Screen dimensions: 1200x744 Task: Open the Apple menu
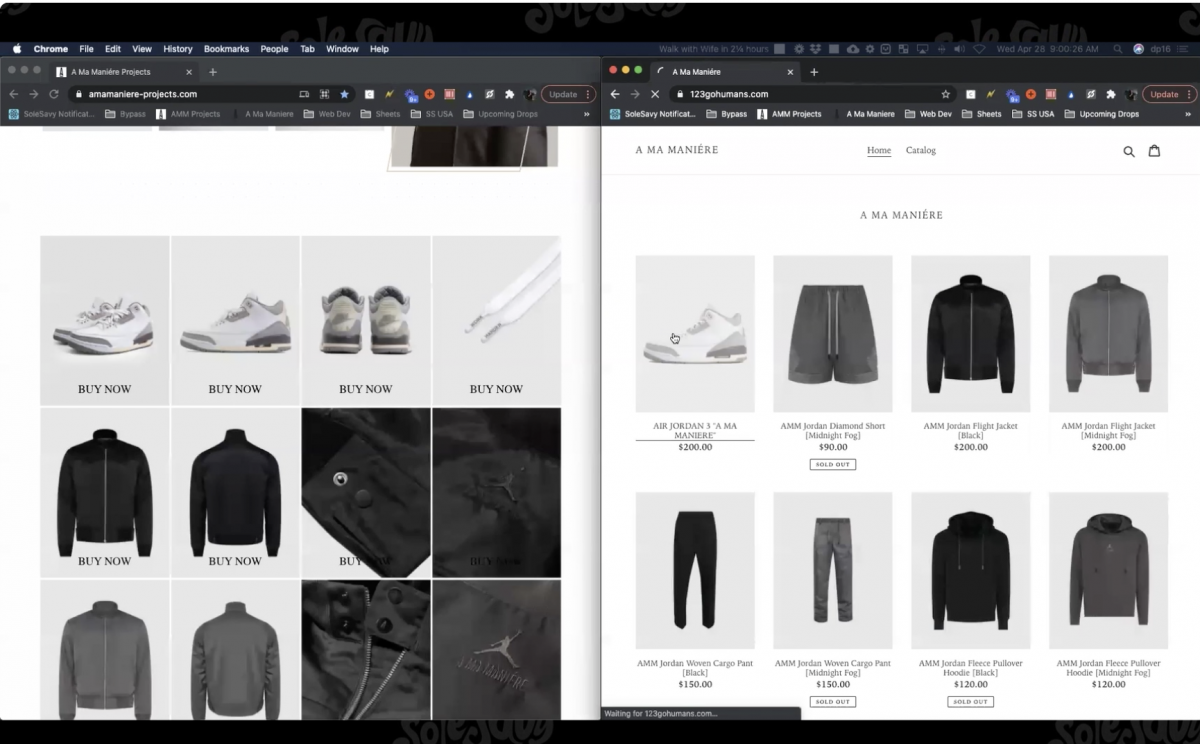[x=17, y=49]
